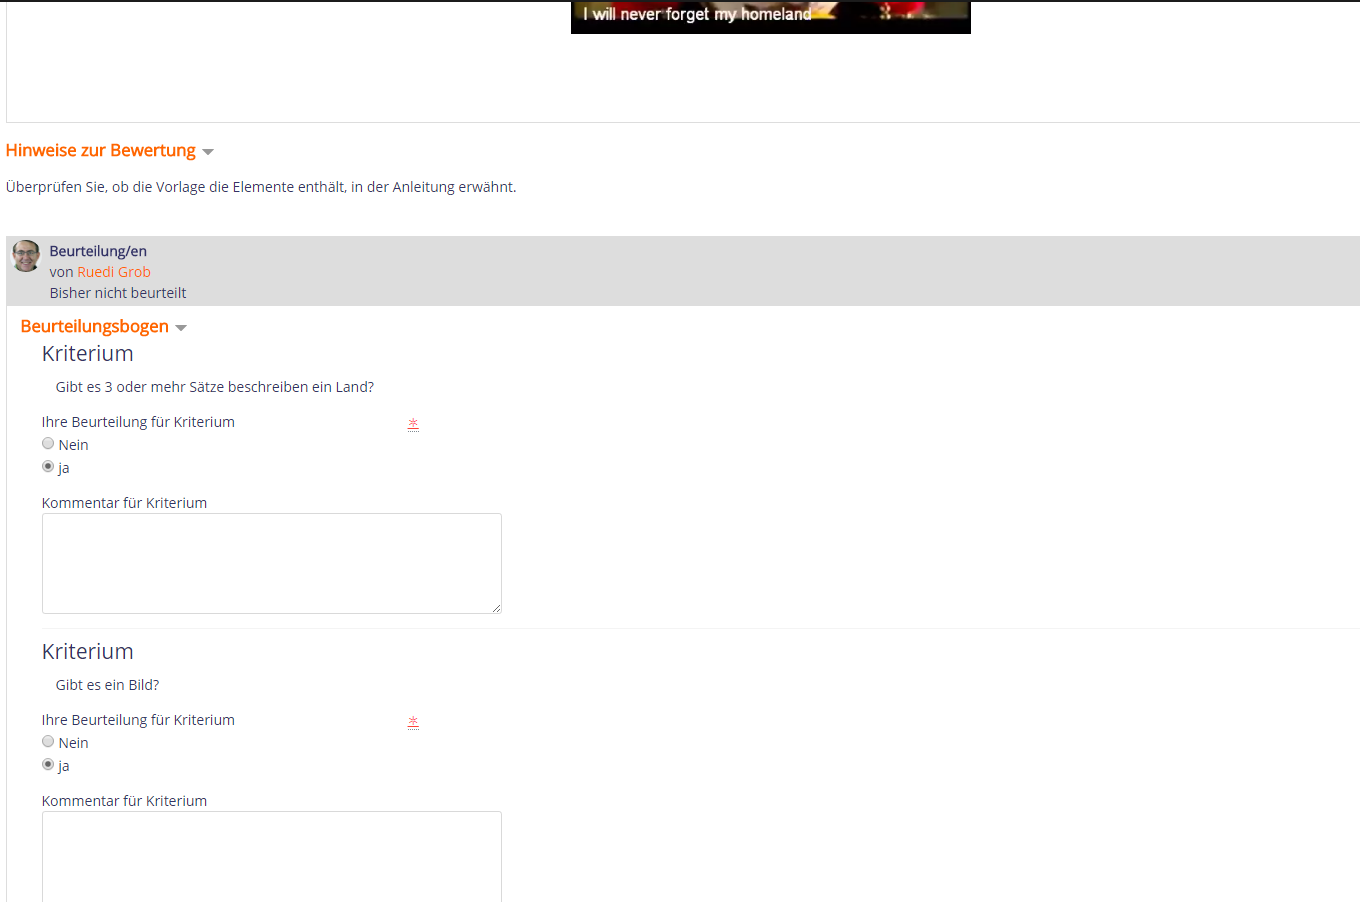
Task: Click Ruedi Grob's profile avatar picture
Action: click(26, 256)
